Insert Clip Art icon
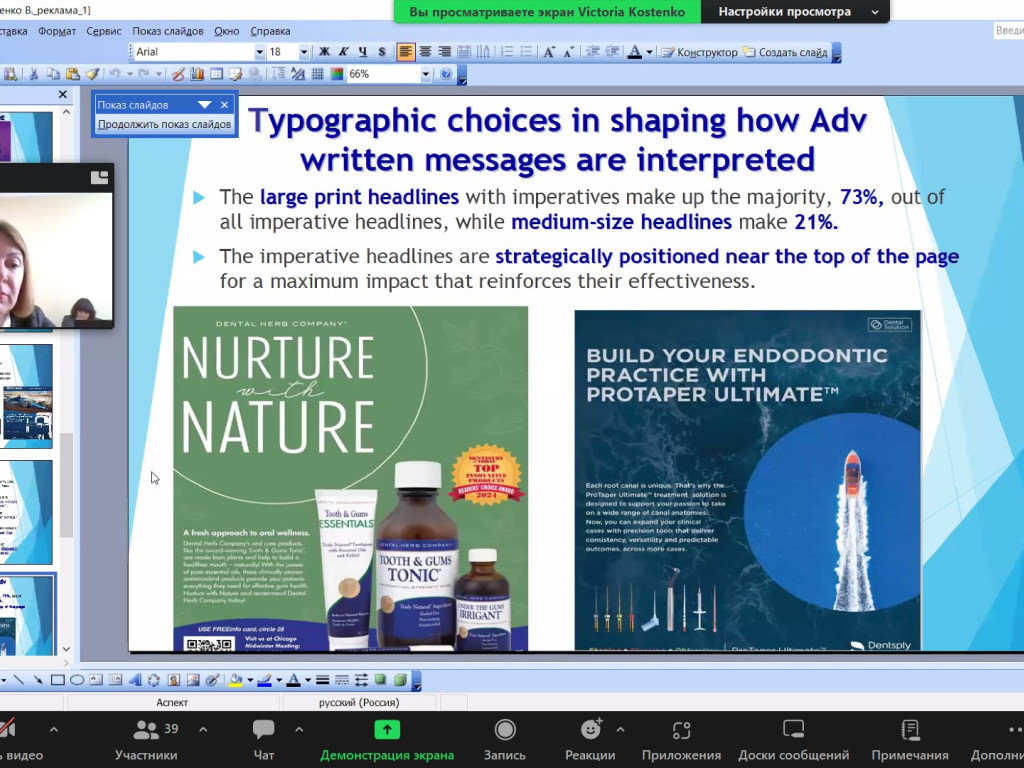 coord(174,680)
